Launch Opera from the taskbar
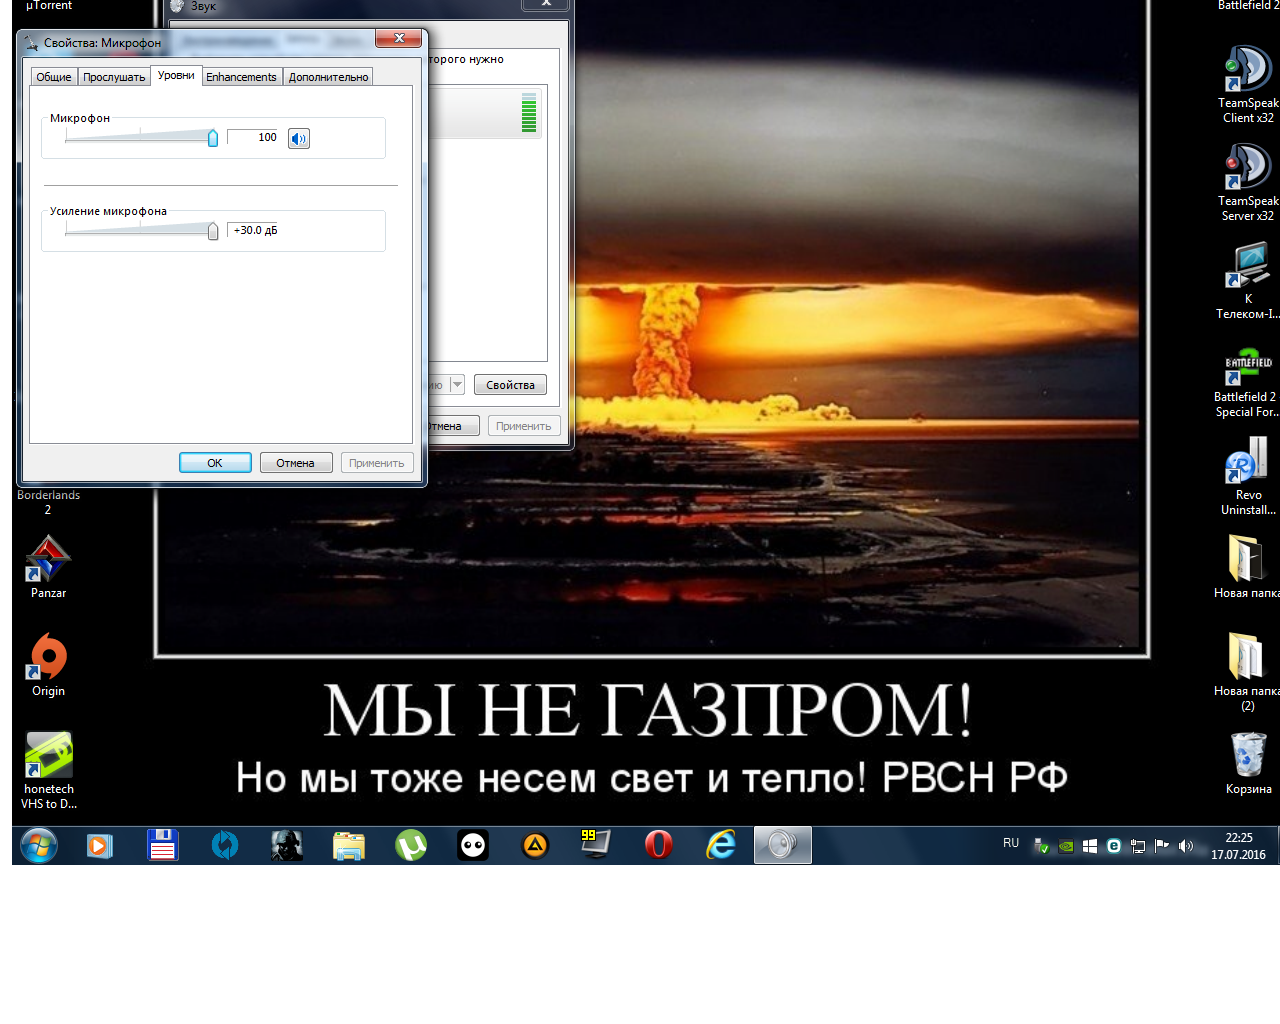1280x1024 pixels. point(658,846)
